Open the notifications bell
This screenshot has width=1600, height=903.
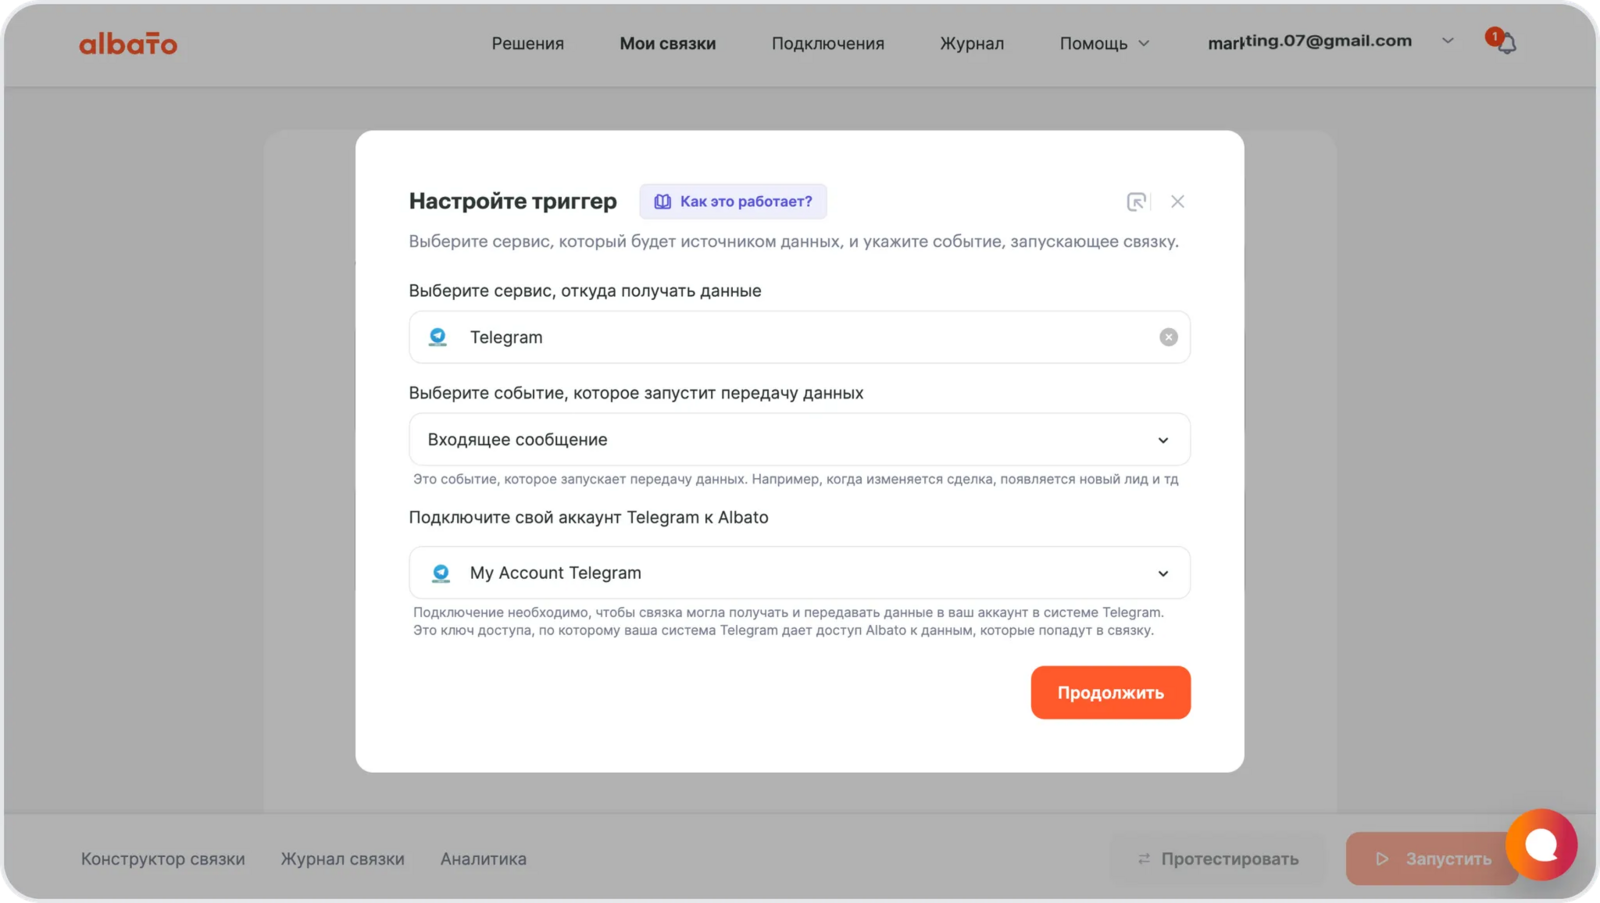pos(1505,43)
